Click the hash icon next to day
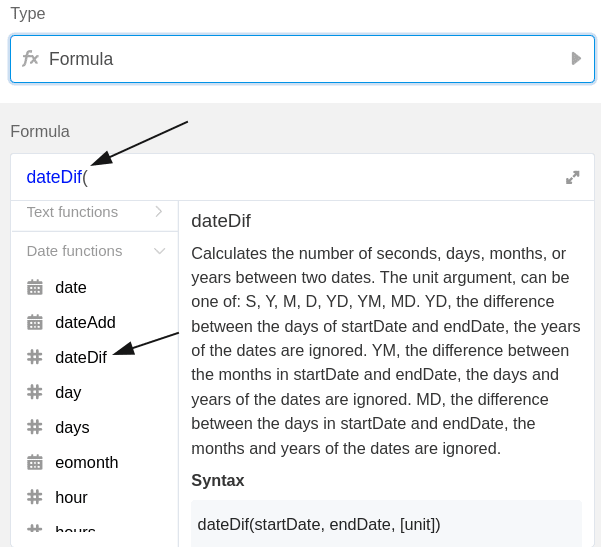This screenshot has width=601, height=547. 35,392
